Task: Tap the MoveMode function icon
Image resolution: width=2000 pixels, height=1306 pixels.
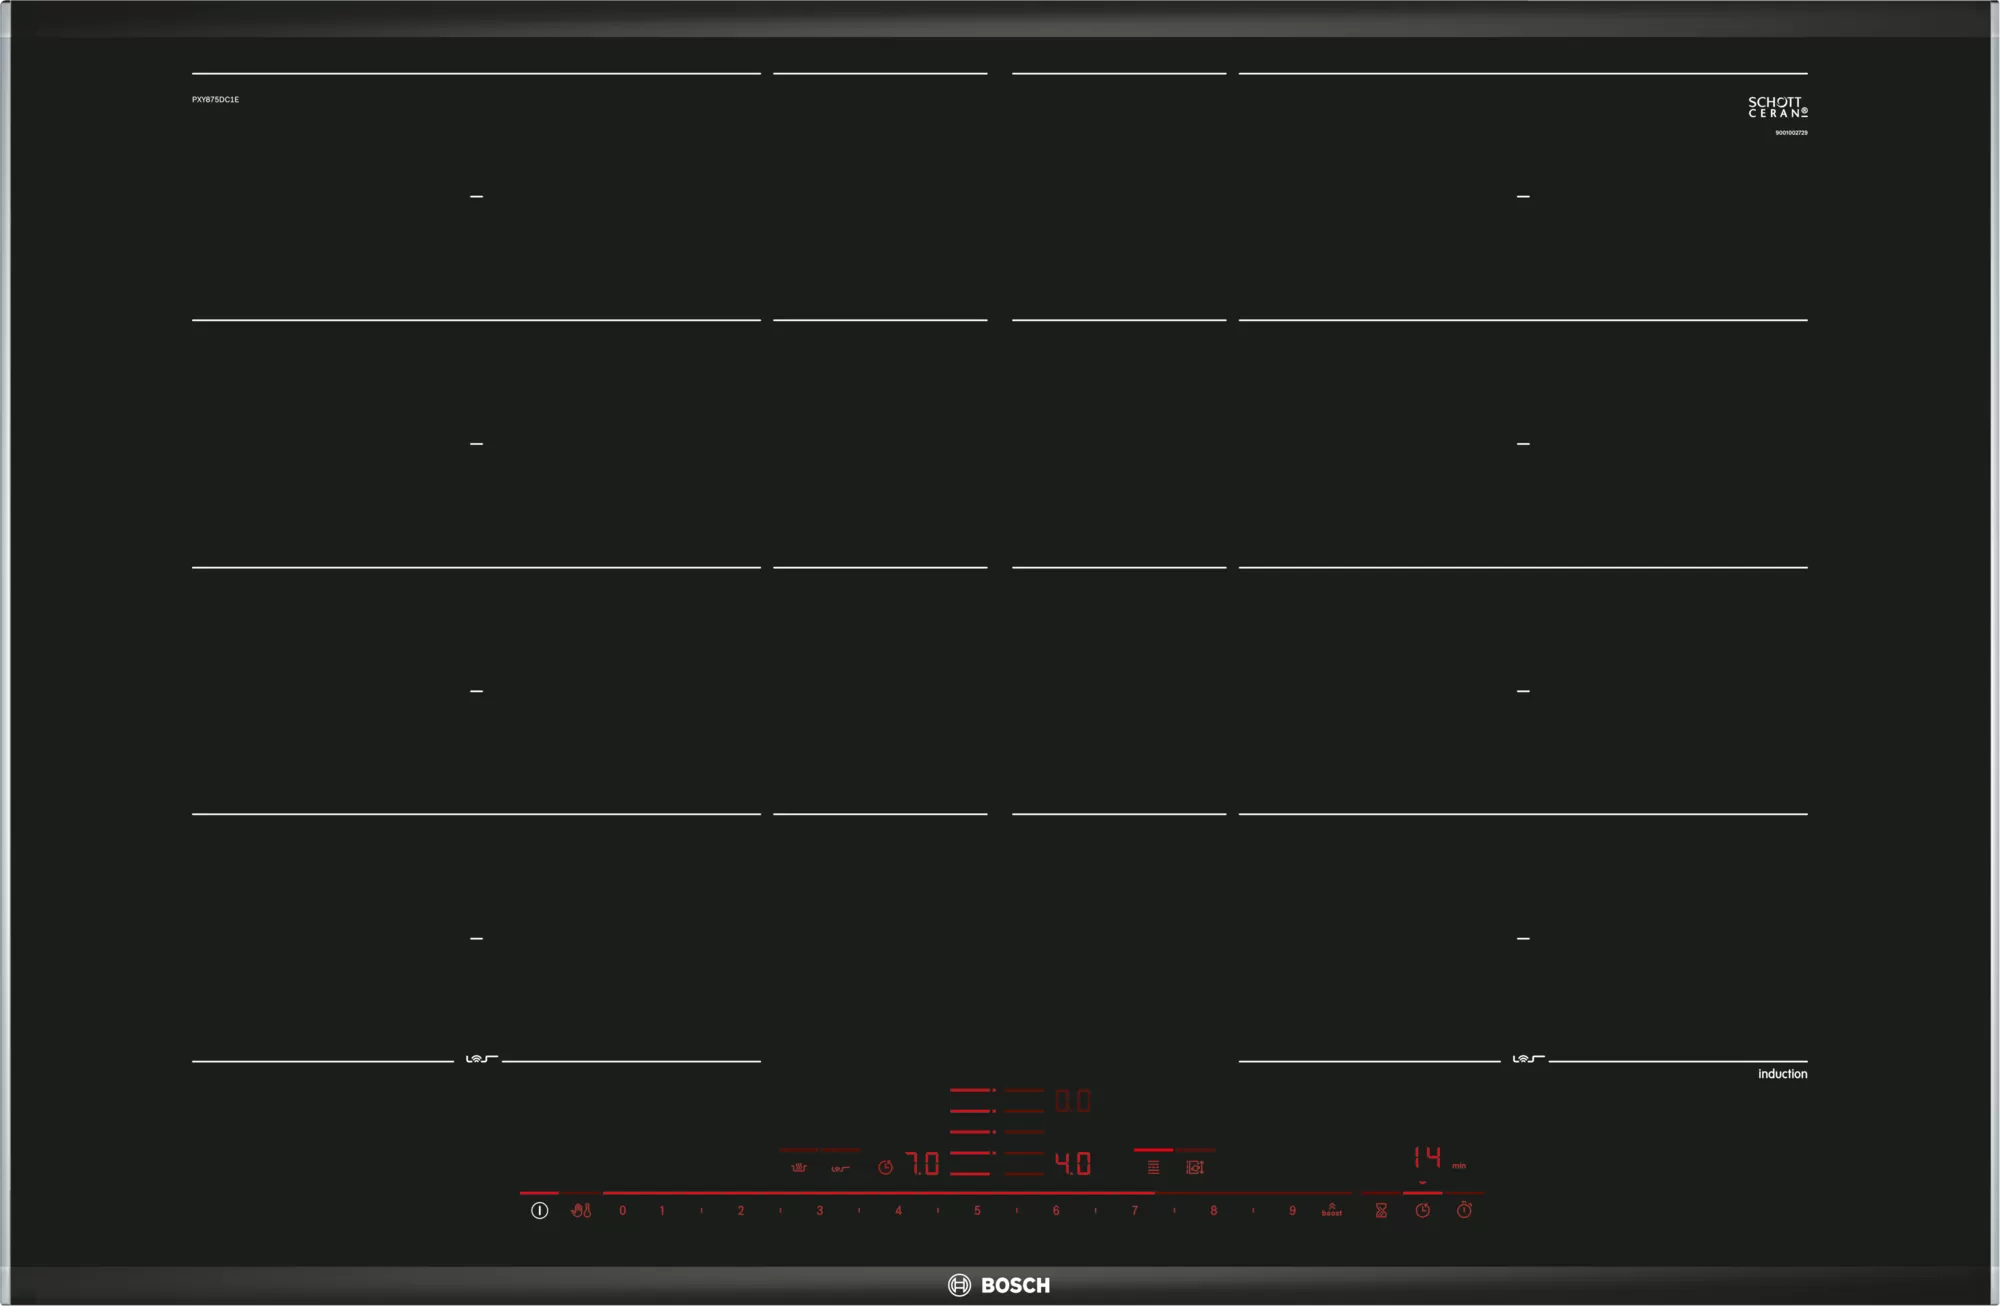Action: pos(1194,1167)
